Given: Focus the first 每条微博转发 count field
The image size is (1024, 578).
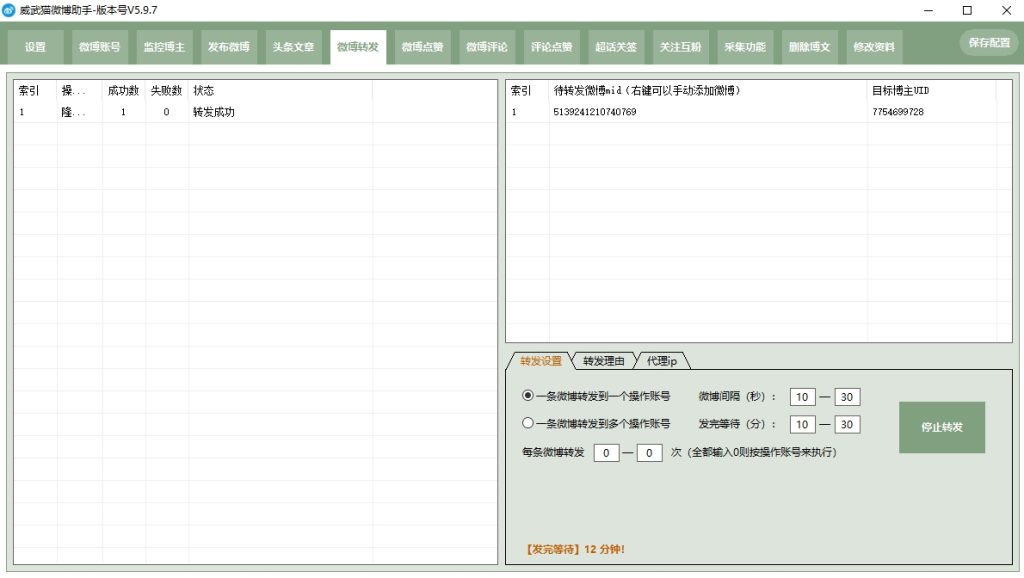Looking at the screenshot, I should pos(606,453).
